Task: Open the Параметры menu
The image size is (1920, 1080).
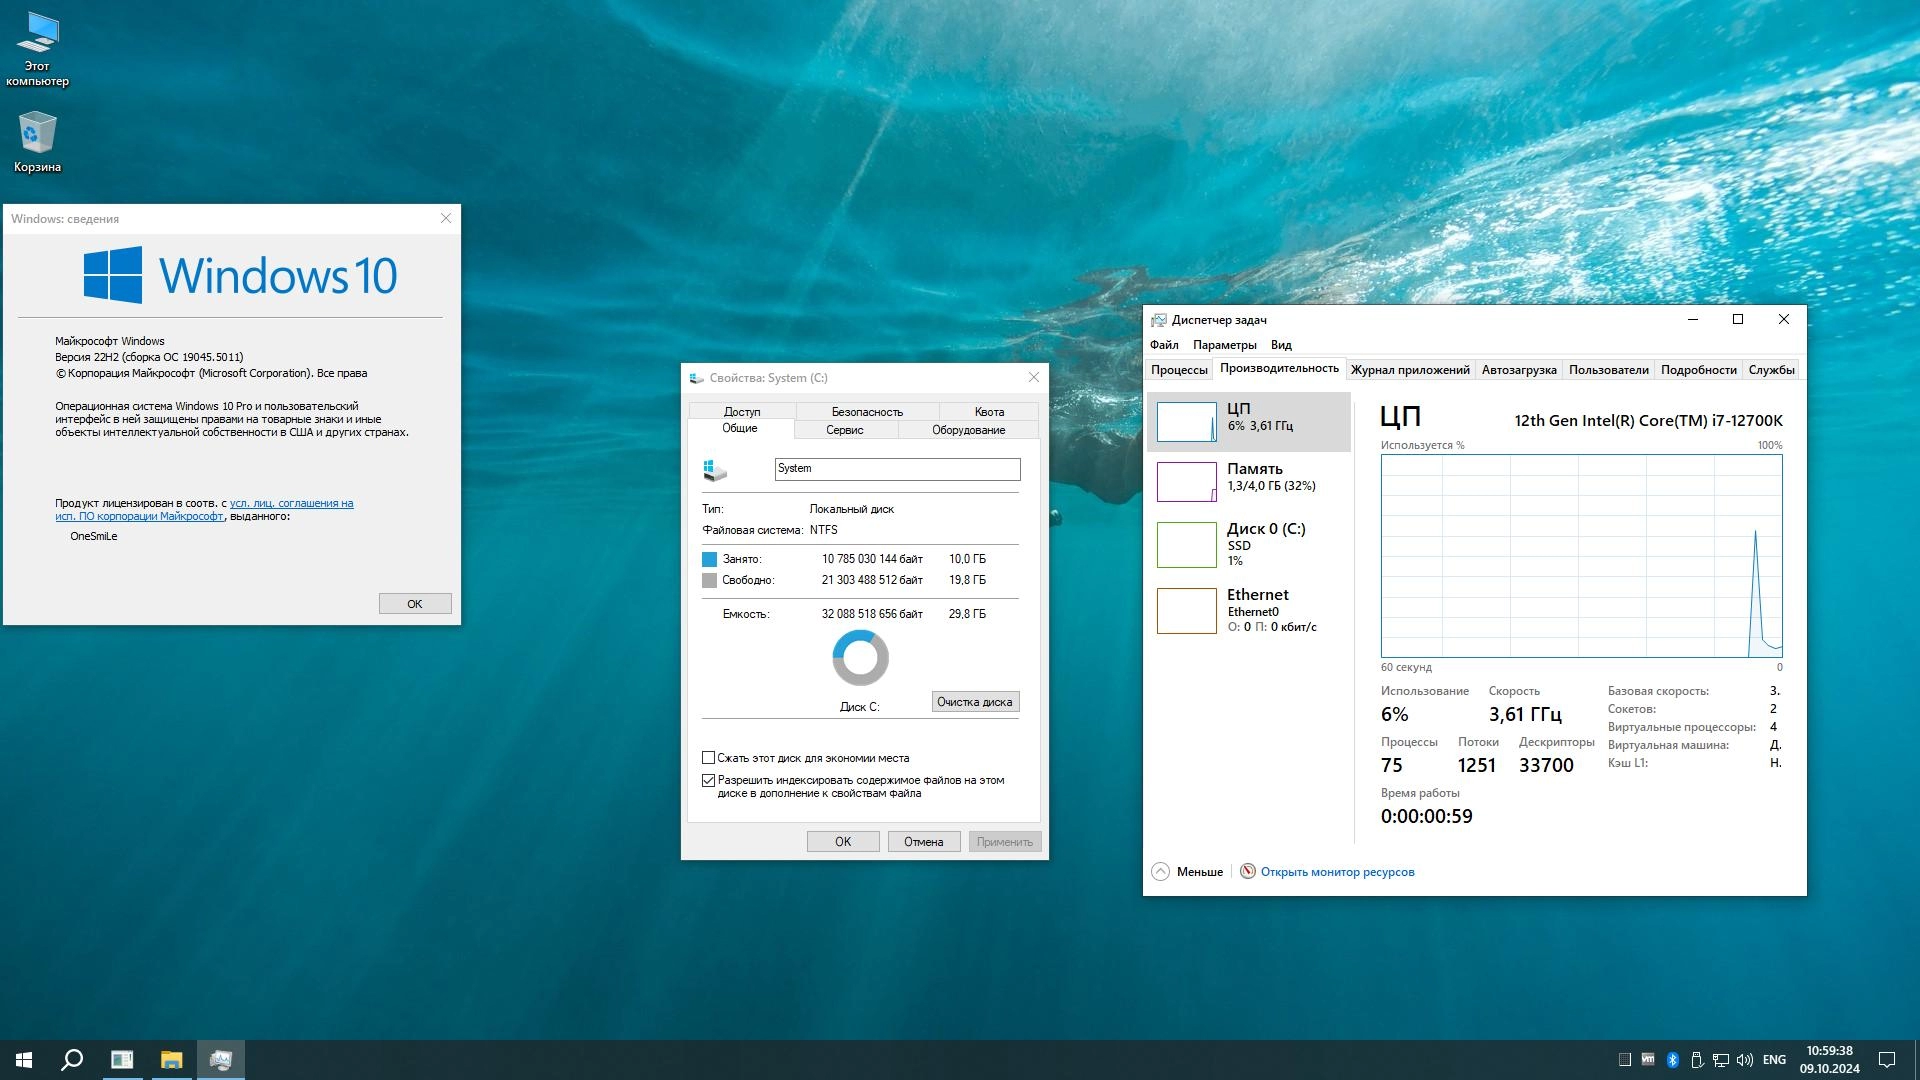Action: point(1224,345)
